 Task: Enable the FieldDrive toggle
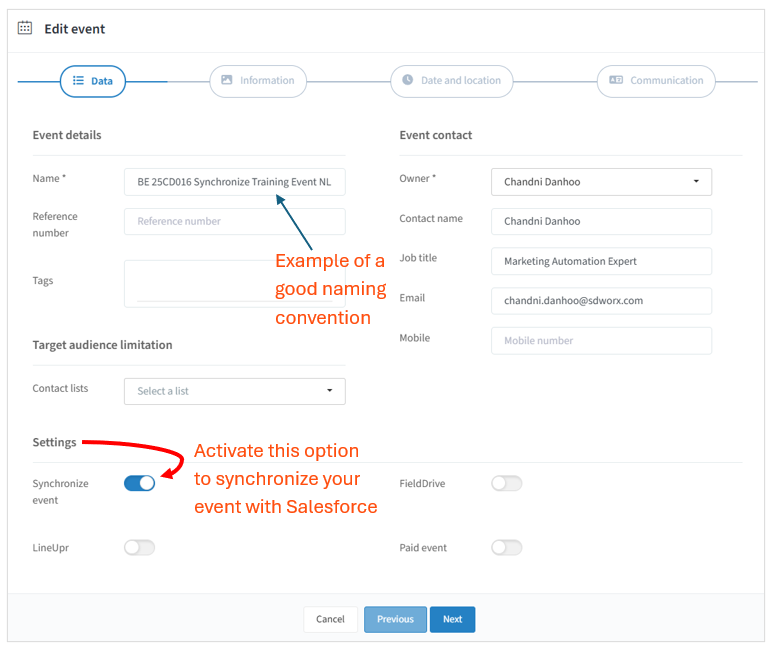pyautogui.click(x=507, y=484)
